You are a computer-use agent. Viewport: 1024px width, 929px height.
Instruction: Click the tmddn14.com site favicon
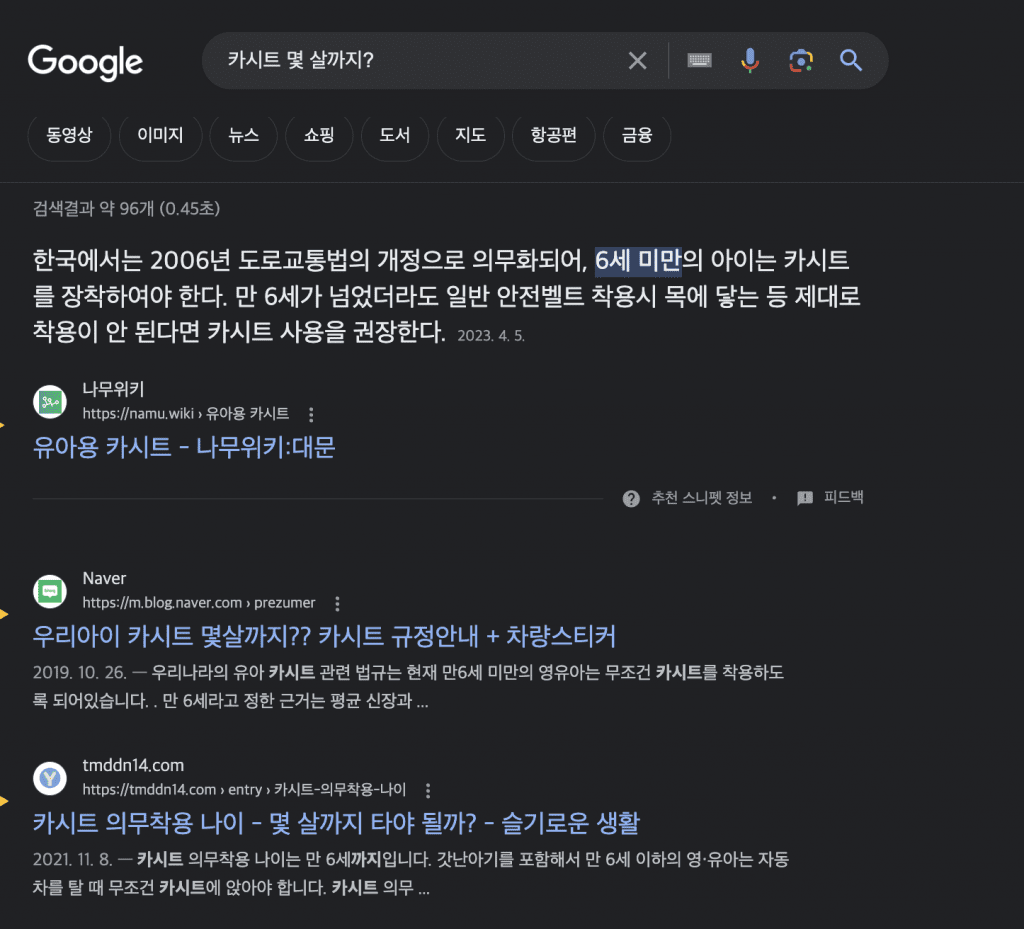point(50,778)
